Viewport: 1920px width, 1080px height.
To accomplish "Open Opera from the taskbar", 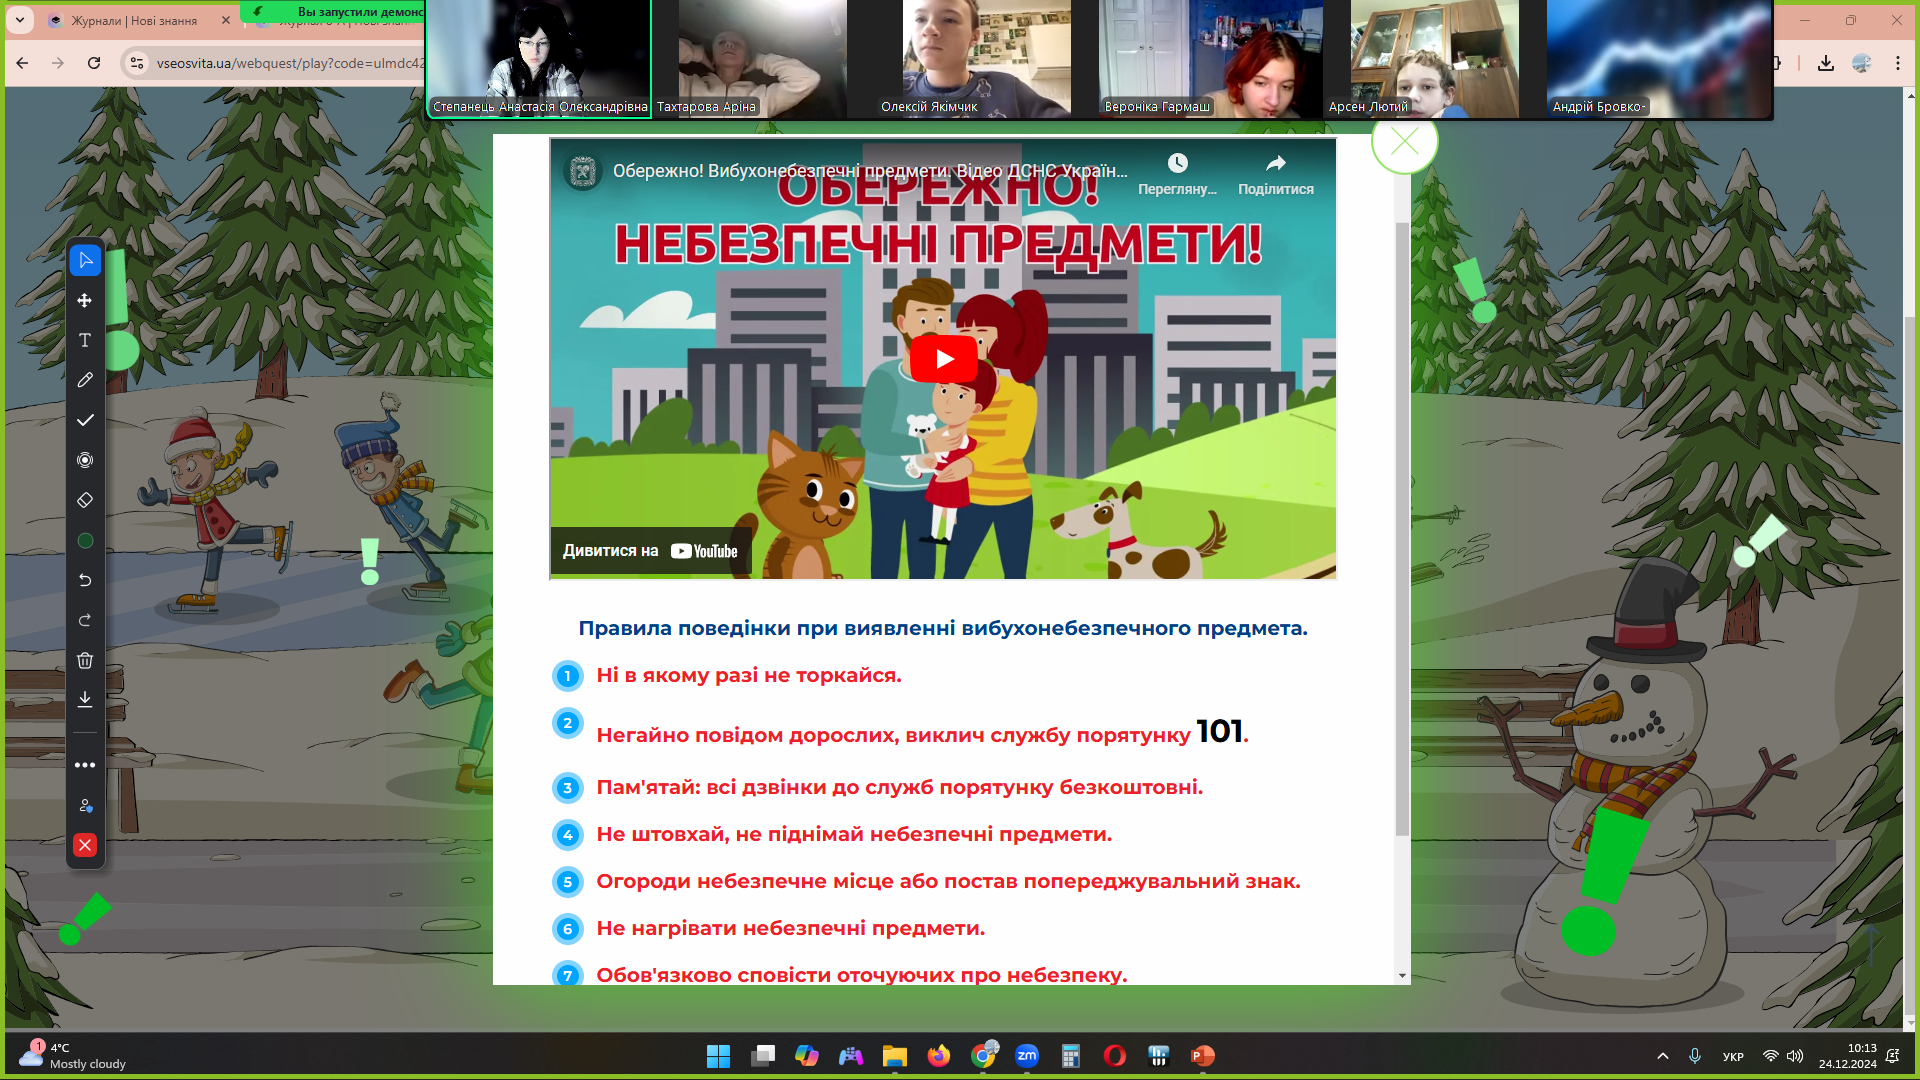I will 1115,1056.
